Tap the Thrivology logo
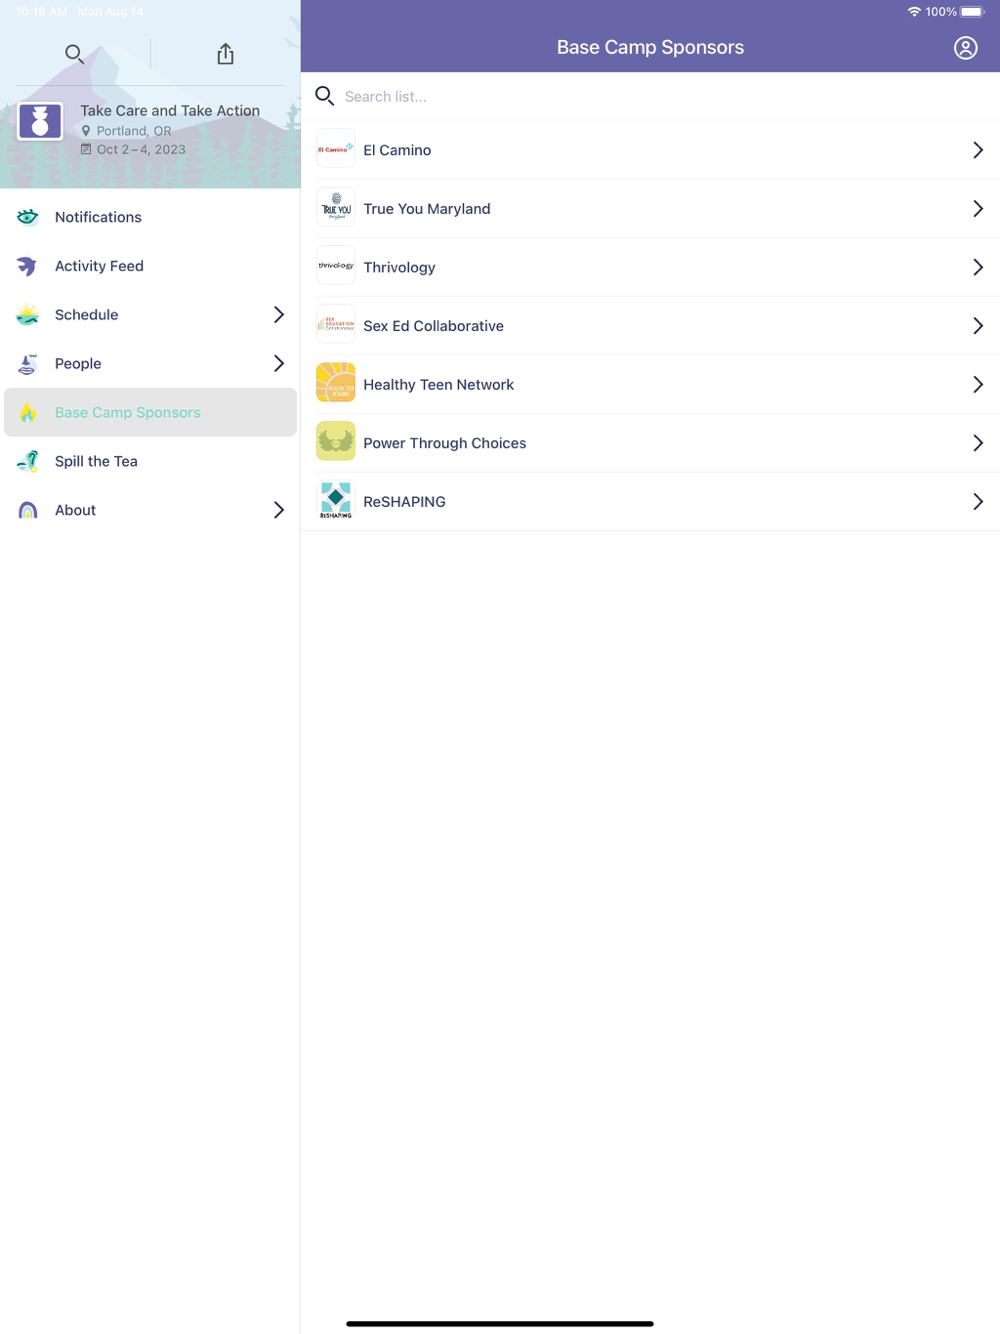1000x1334 pixels. pyautogui.click(x=336, y=266)
